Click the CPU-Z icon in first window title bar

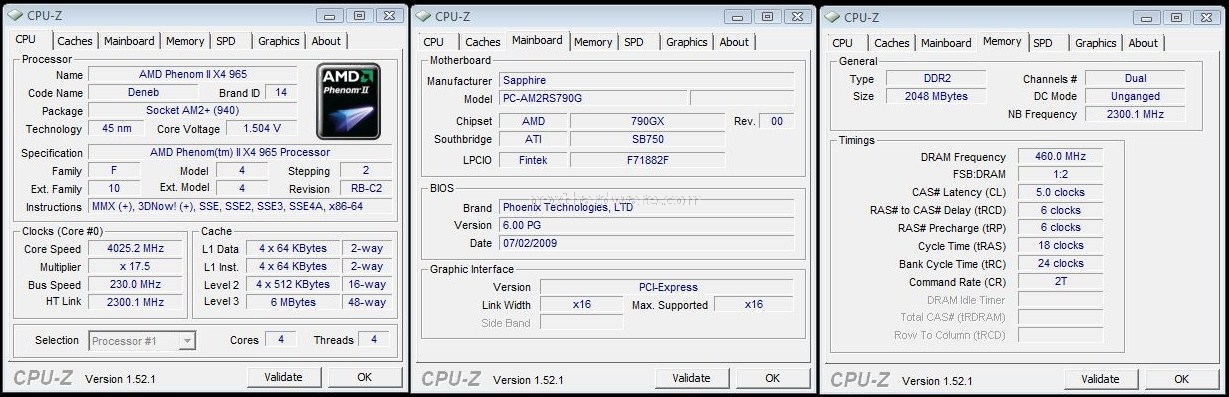point(15,16)
